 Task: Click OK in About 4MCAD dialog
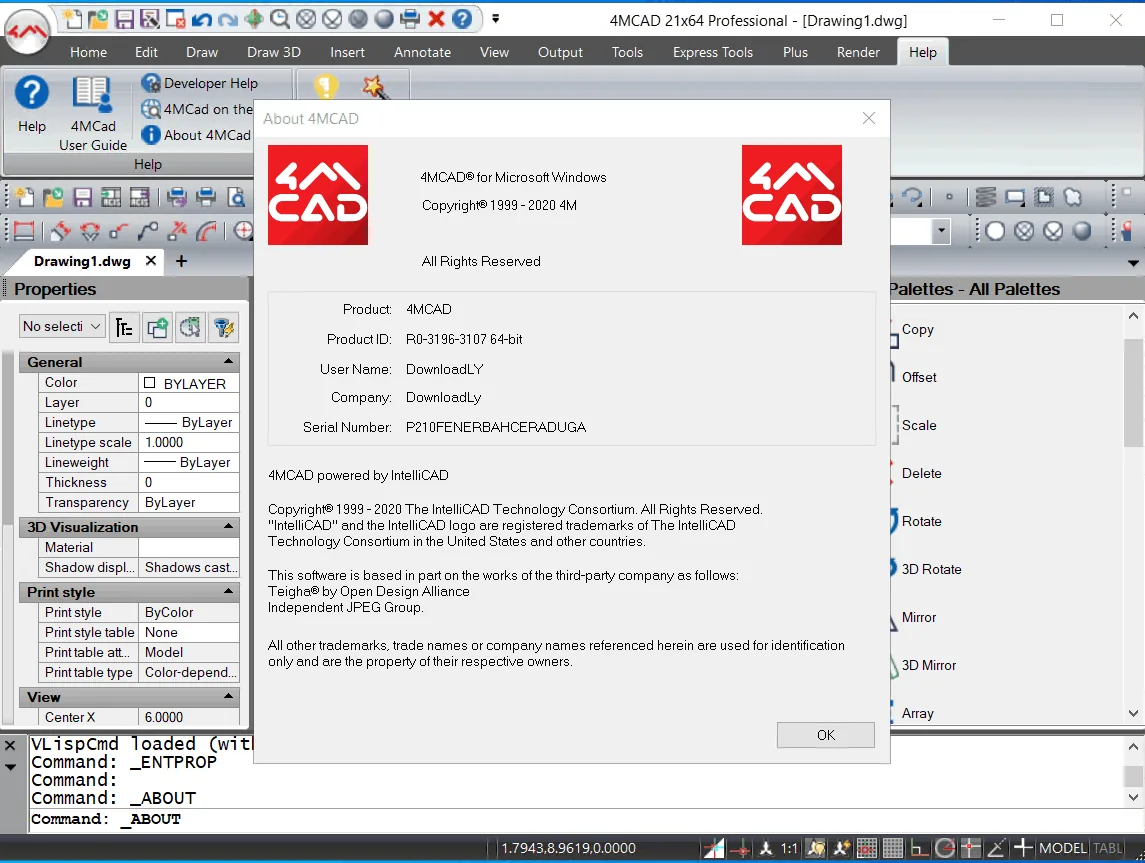point(825,735)
